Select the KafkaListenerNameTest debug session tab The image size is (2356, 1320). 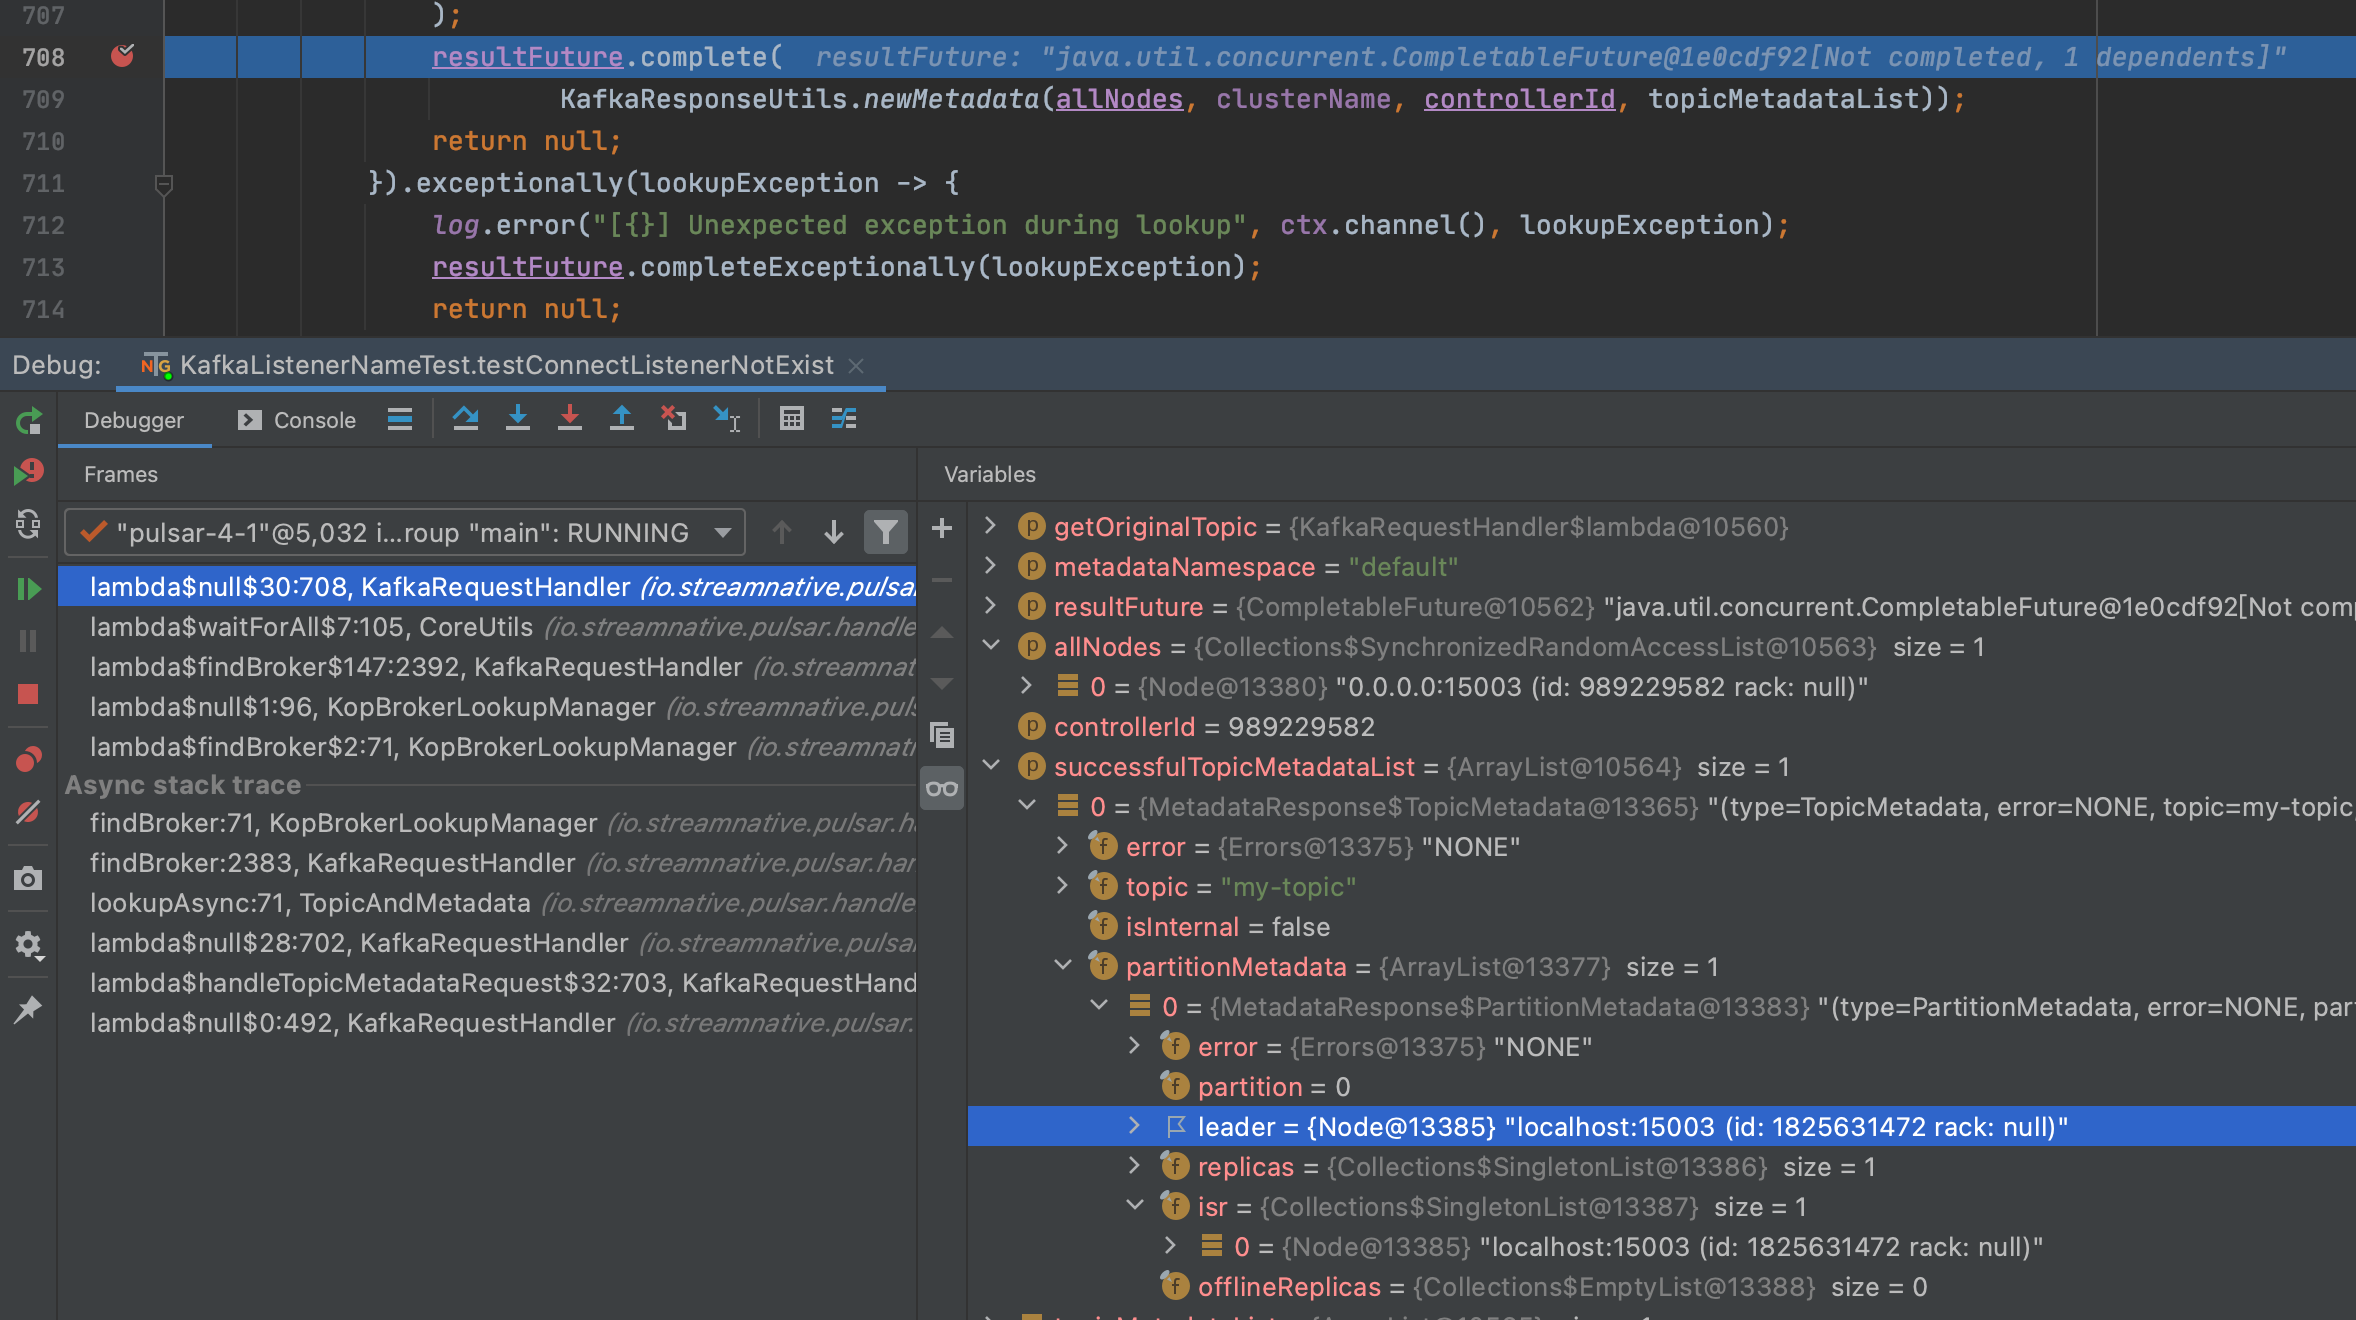click(505, 365)
